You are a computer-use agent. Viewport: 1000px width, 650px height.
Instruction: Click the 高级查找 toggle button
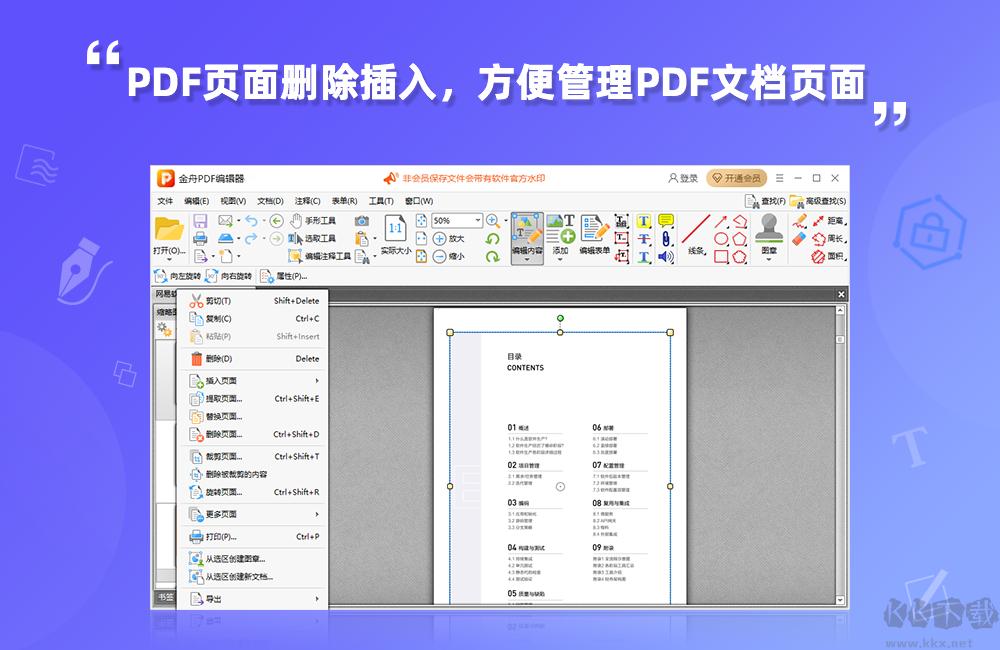(823, 201)
